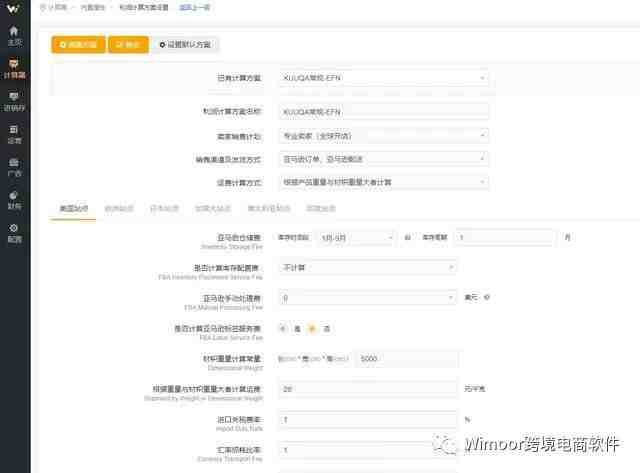This screenshot has width=640, height=473.
Task: Click the orange add-scheme button
Action: (78, 44)
